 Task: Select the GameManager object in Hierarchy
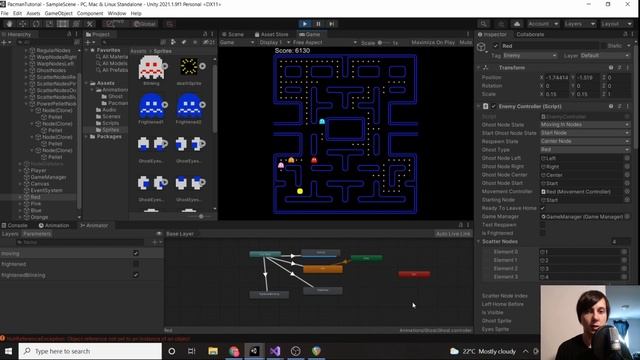(x=48, y=177)
